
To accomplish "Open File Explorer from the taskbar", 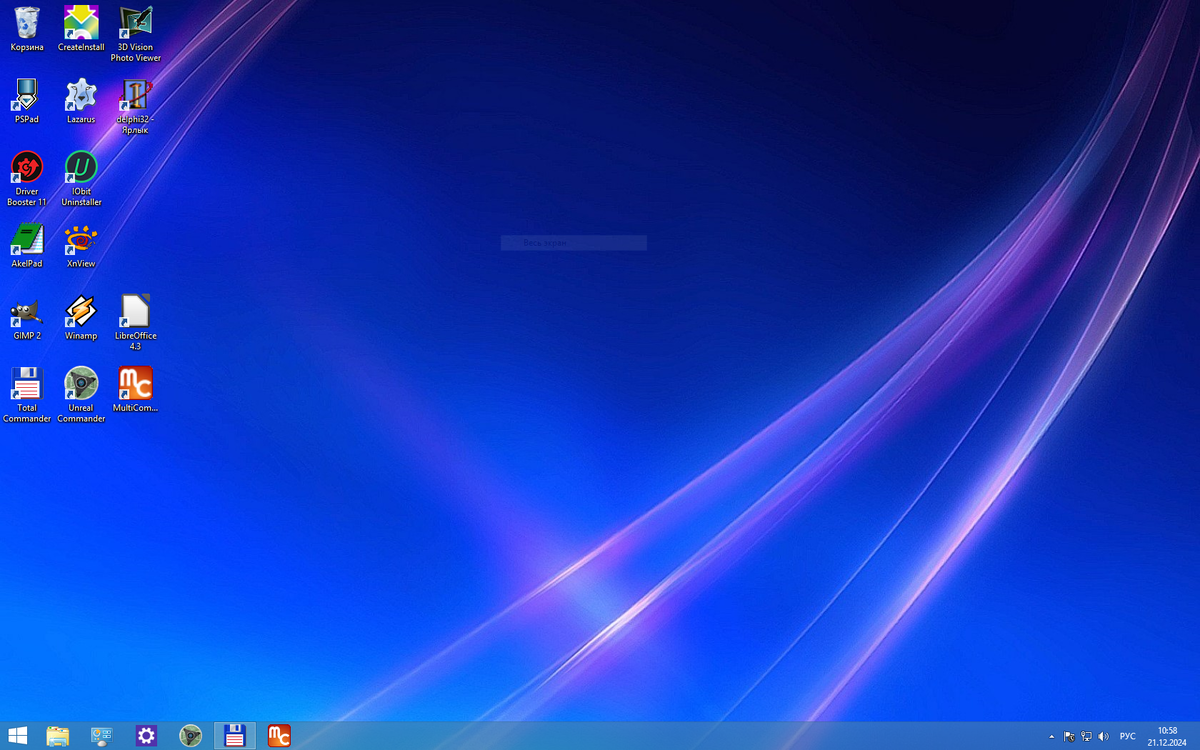I will coord(58,736).
